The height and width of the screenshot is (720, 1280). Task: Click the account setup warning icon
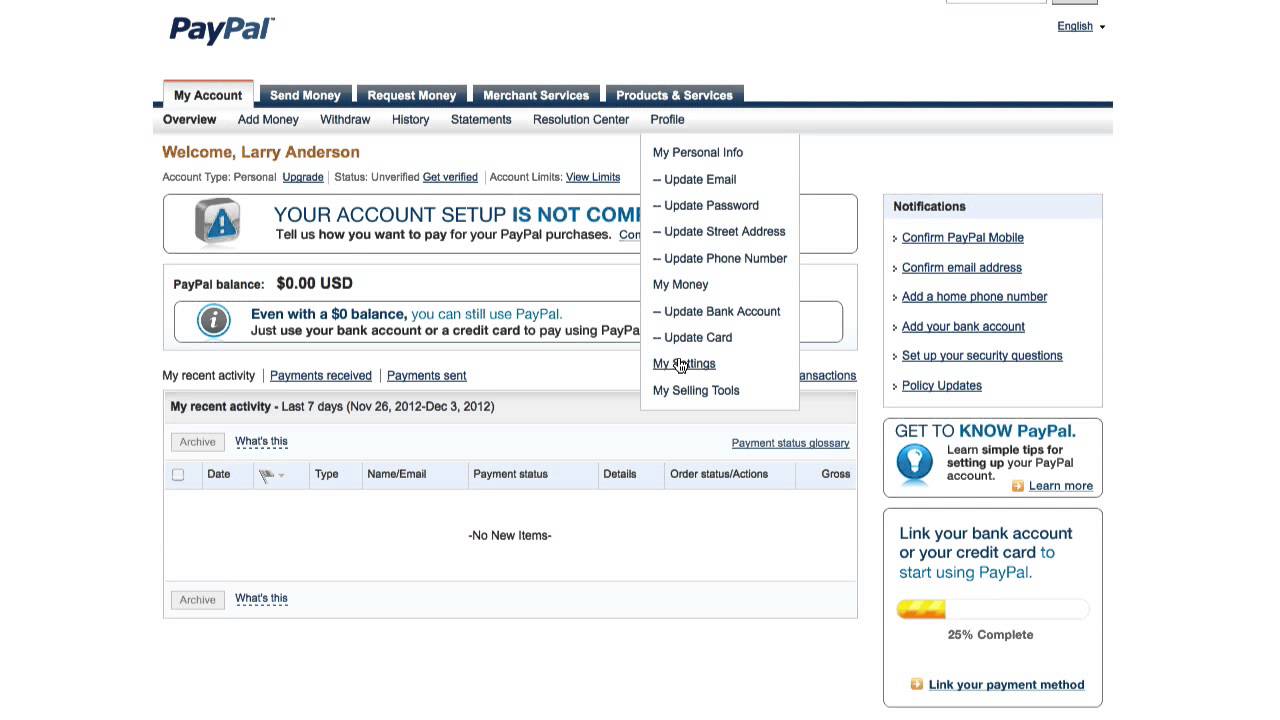click(x=217, y=222)
